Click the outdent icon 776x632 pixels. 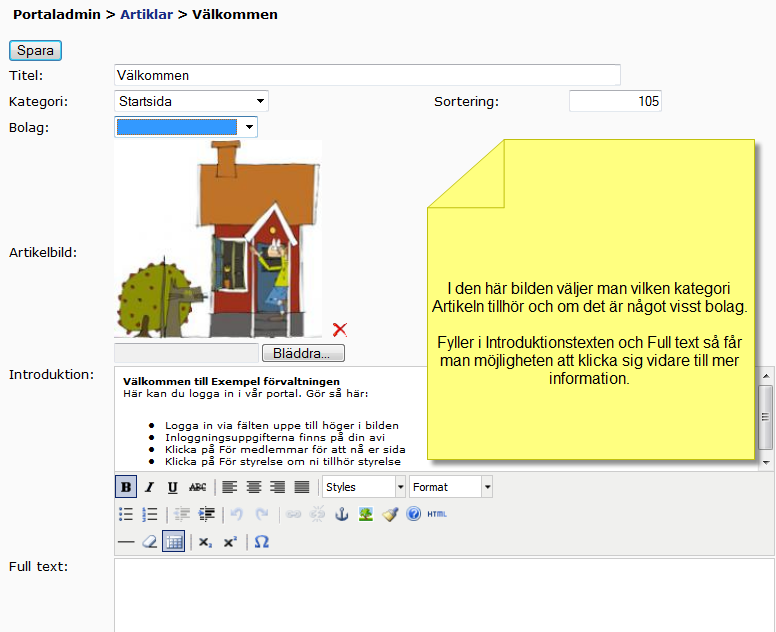point(182,514)
